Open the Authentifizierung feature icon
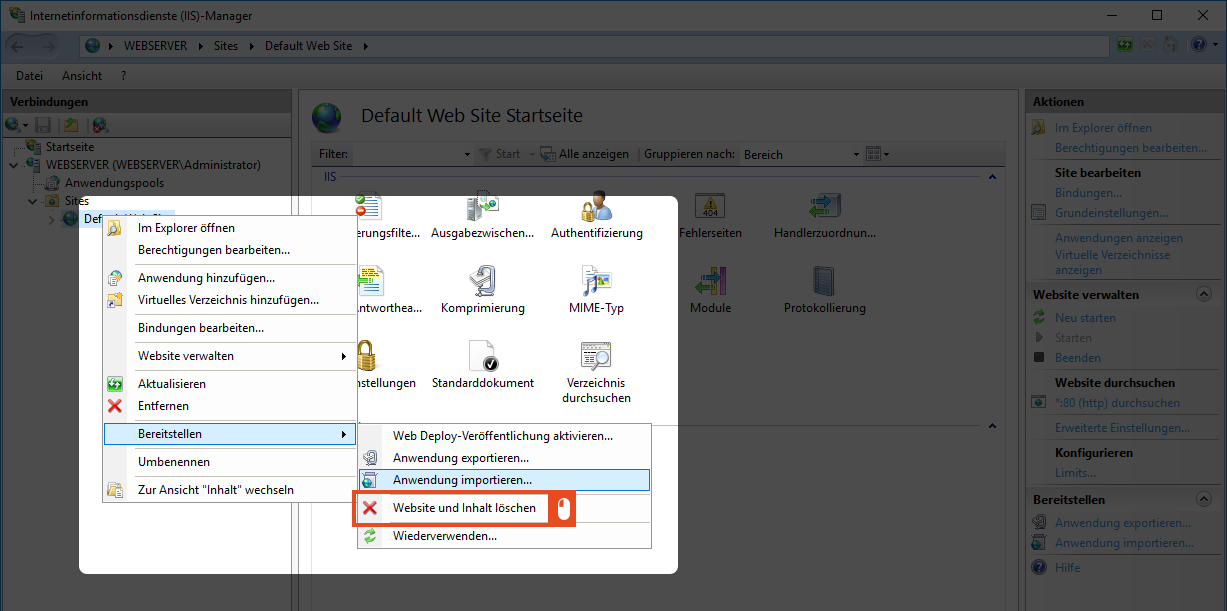Viewport: 1227px width, 611px height. tap(596, 210)
